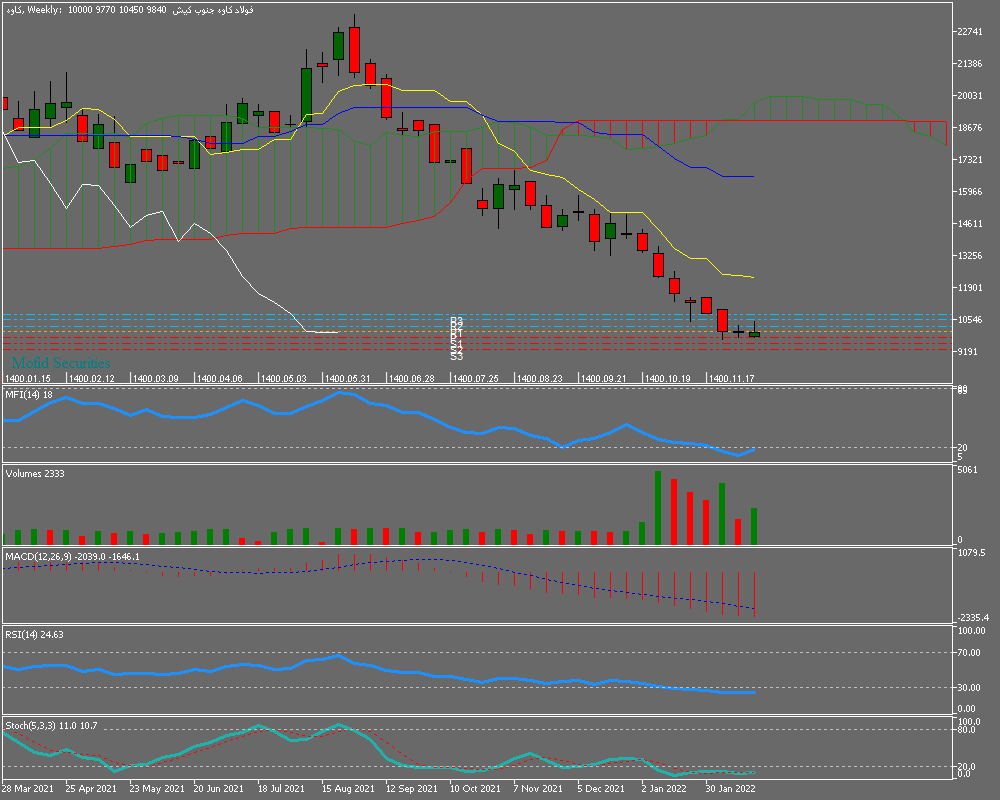Click the 9191 price axis label
This screenshot has width=1000, height=800.
point(967,352)
